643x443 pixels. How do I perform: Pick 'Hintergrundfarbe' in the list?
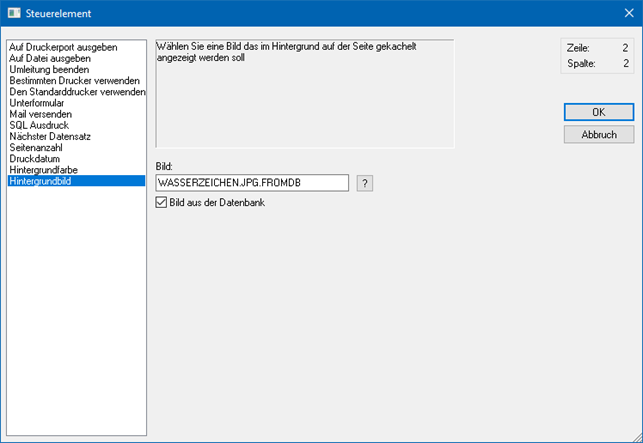(44, 170)
